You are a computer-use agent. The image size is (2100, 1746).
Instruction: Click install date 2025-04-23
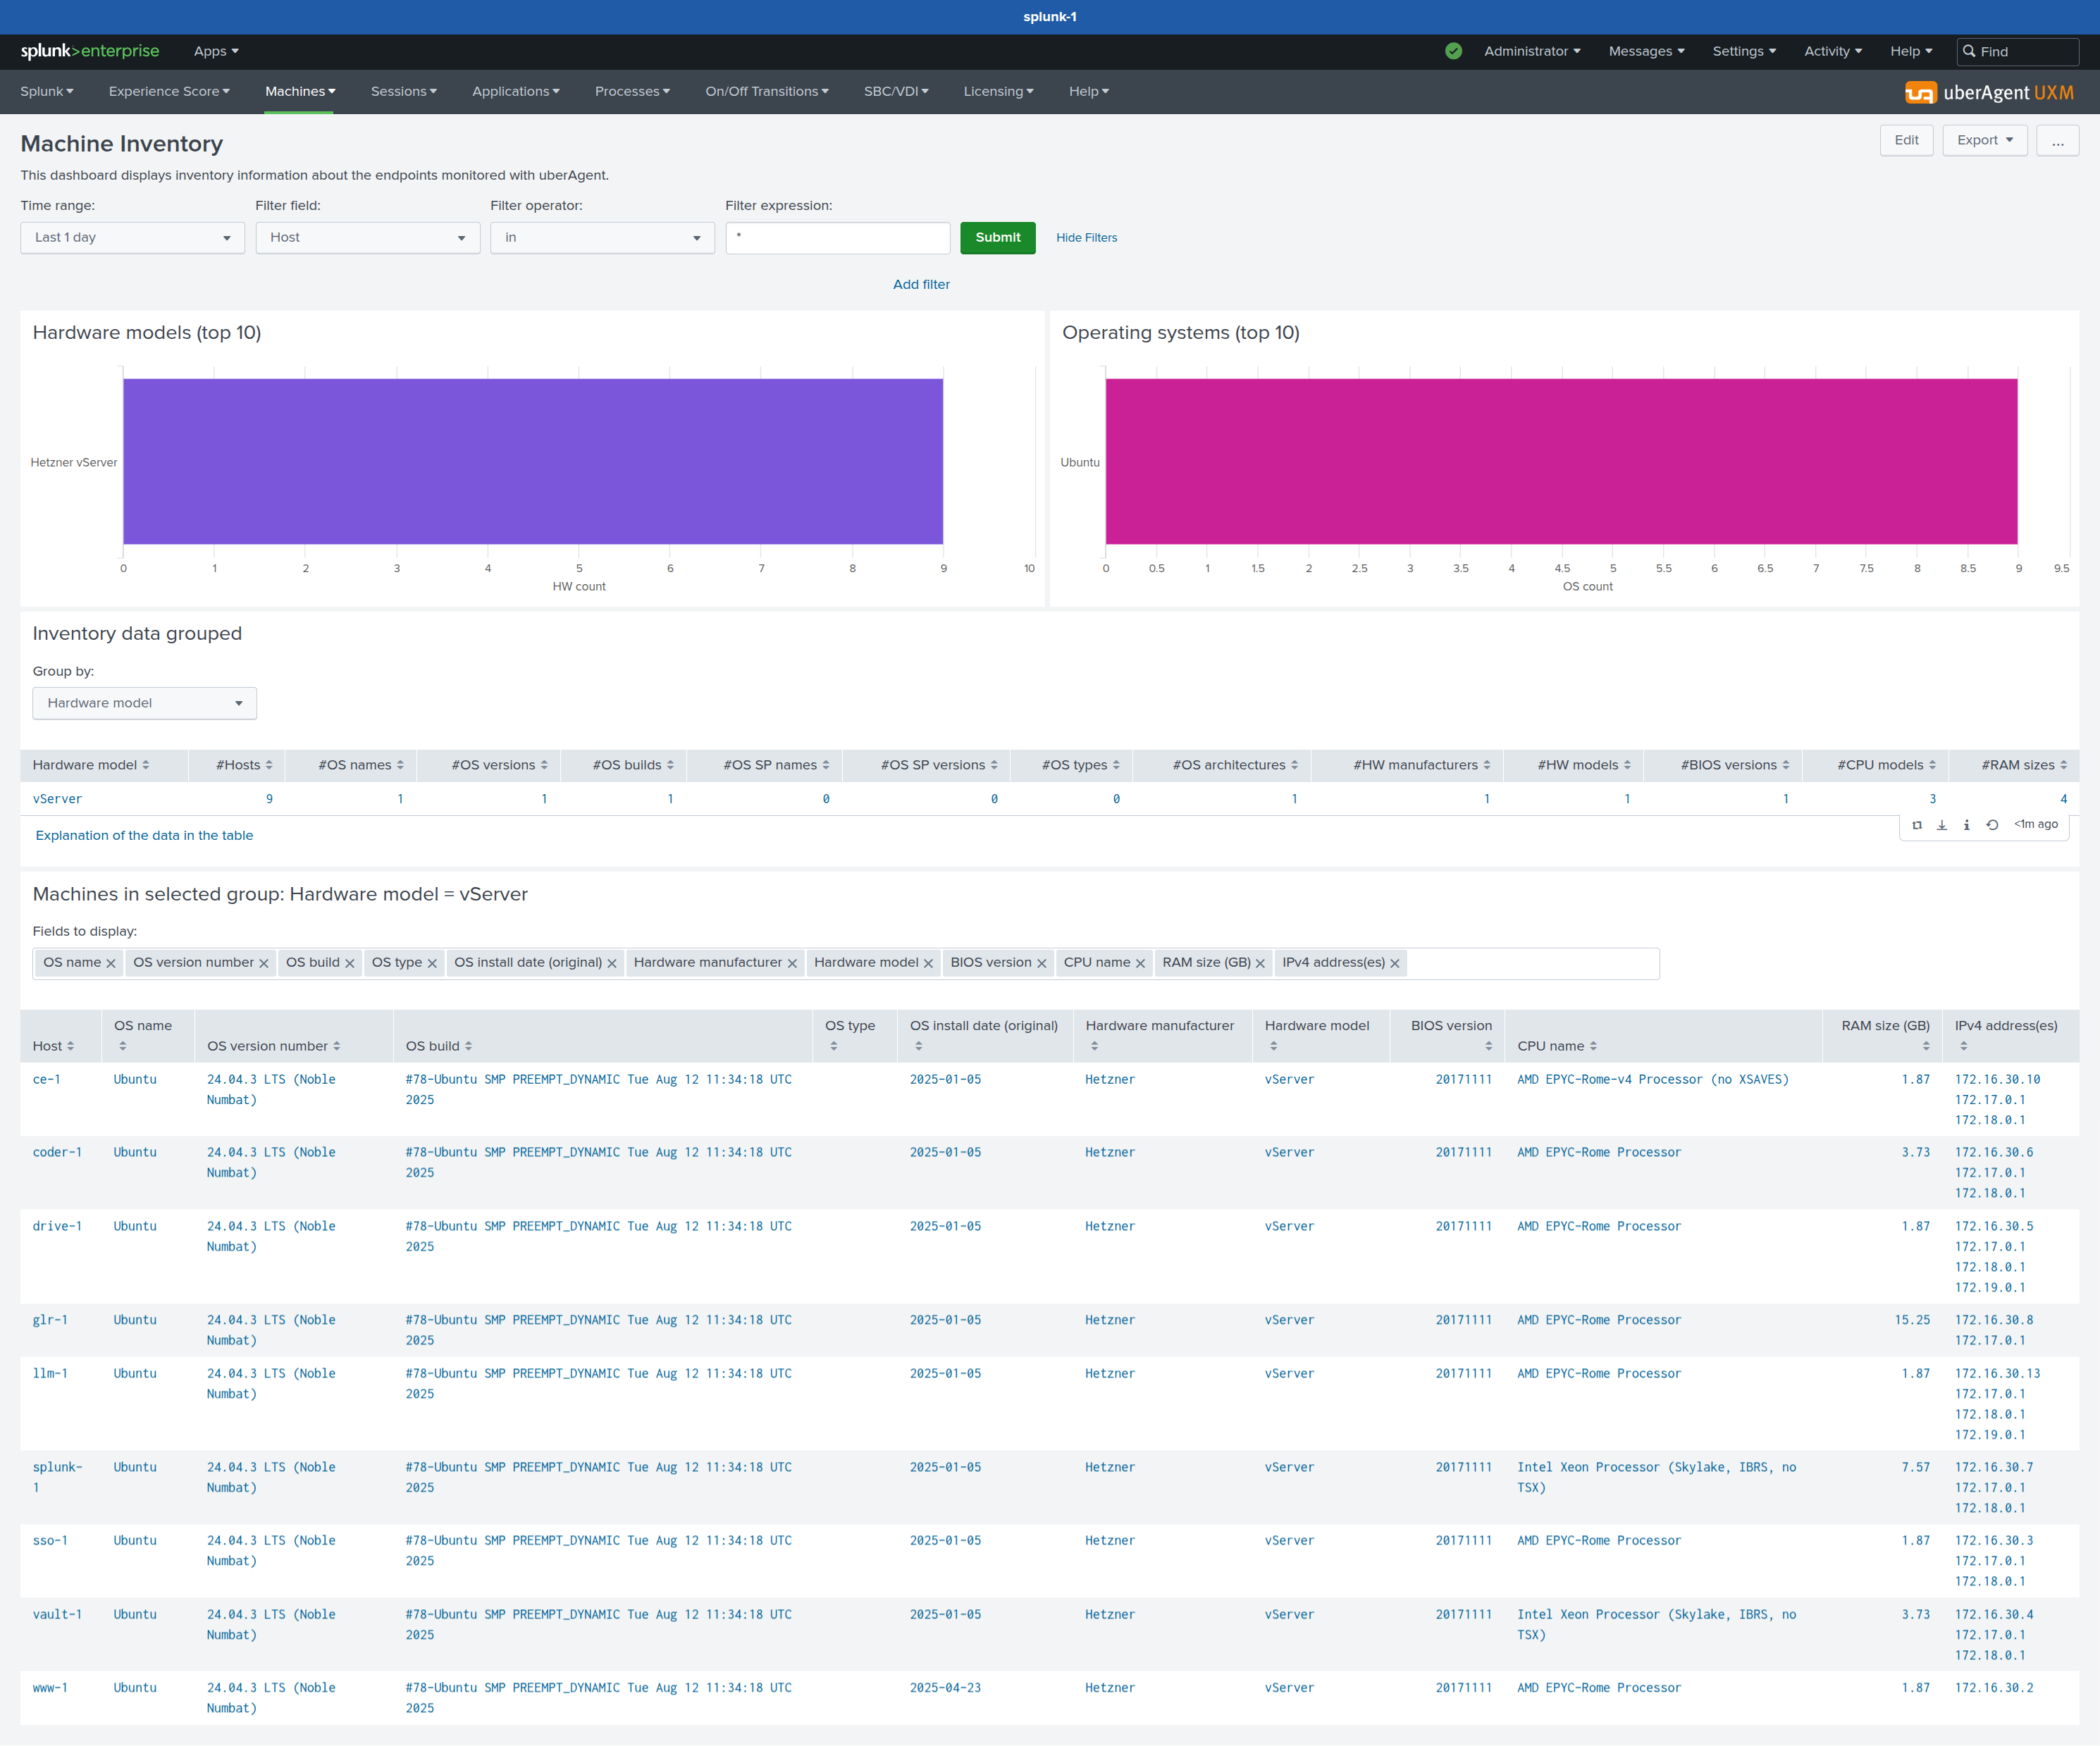pos(945,1688)
